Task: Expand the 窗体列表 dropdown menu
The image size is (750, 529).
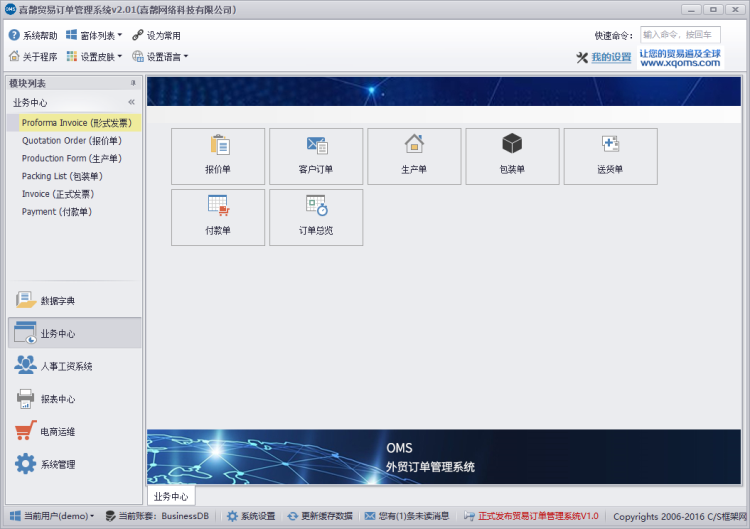Action: point(95,35)
